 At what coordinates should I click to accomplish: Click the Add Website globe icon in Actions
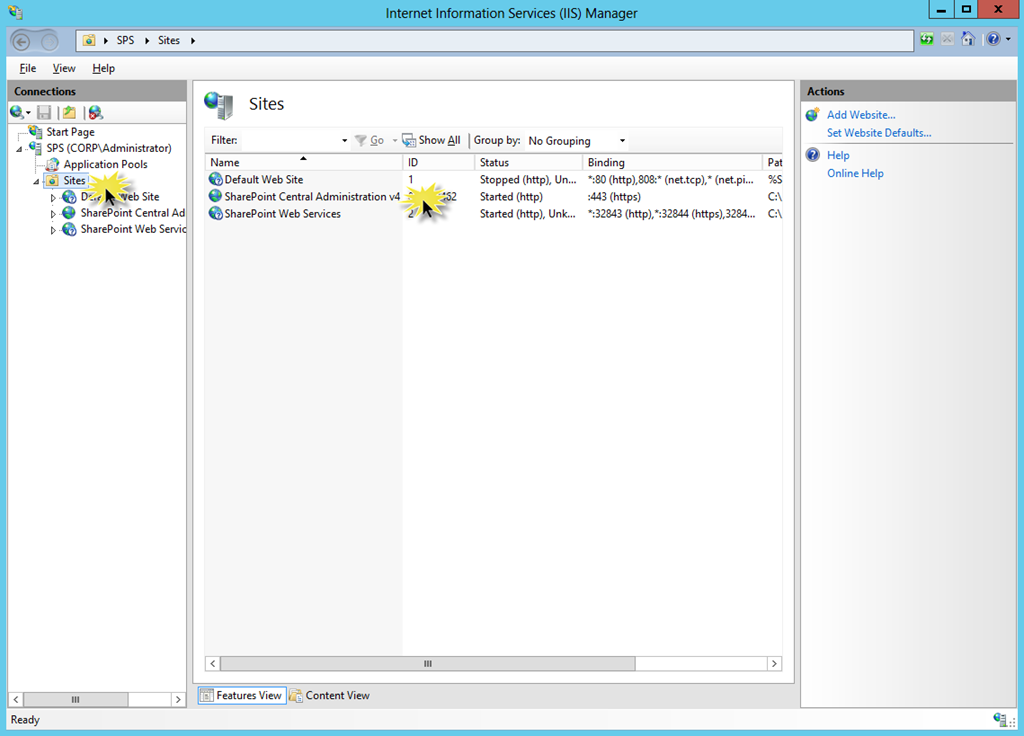(812, 115)
